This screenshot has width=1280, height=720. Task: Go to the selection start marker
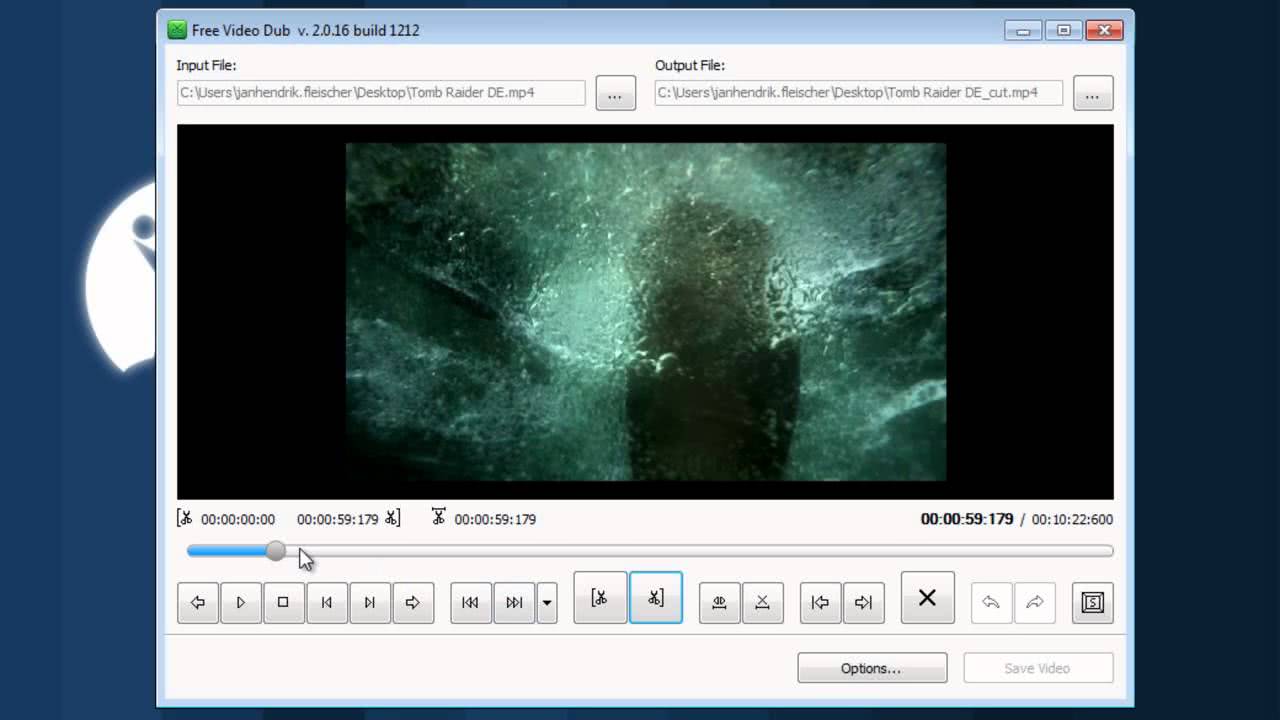coord(820,602)
